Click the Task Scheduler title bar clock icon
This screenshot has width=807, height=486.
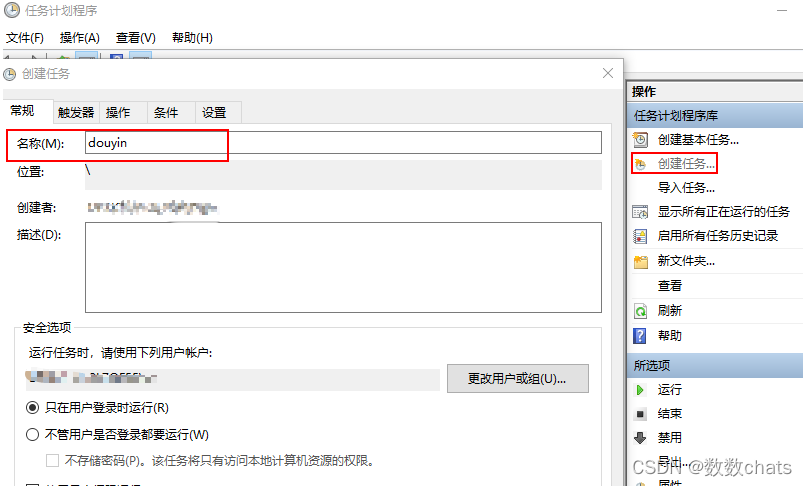12,10
